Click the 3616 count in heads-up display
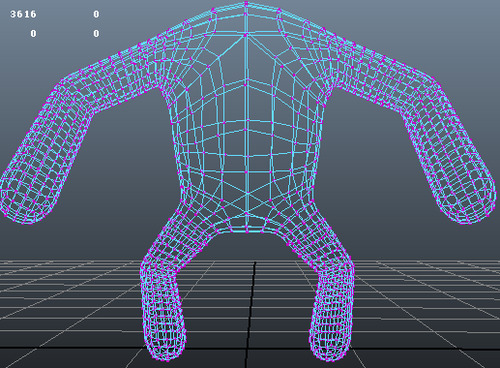The width and height of the screenshot is (500, 368). point(23,14)
